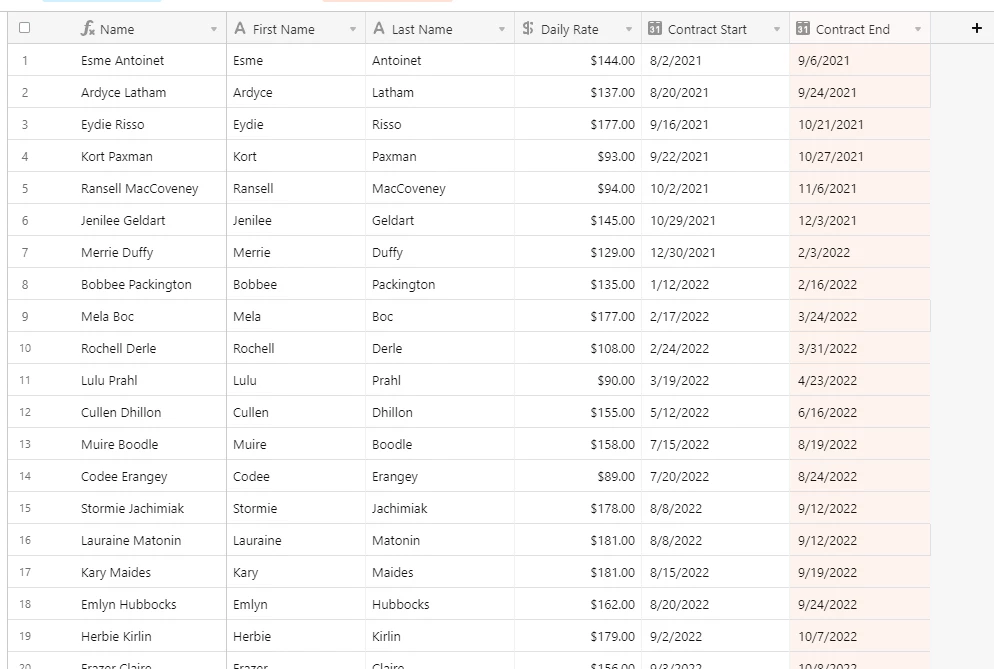Toggle the select-all rows checkbox
The image size is (994, 669).
pos(25,28)
